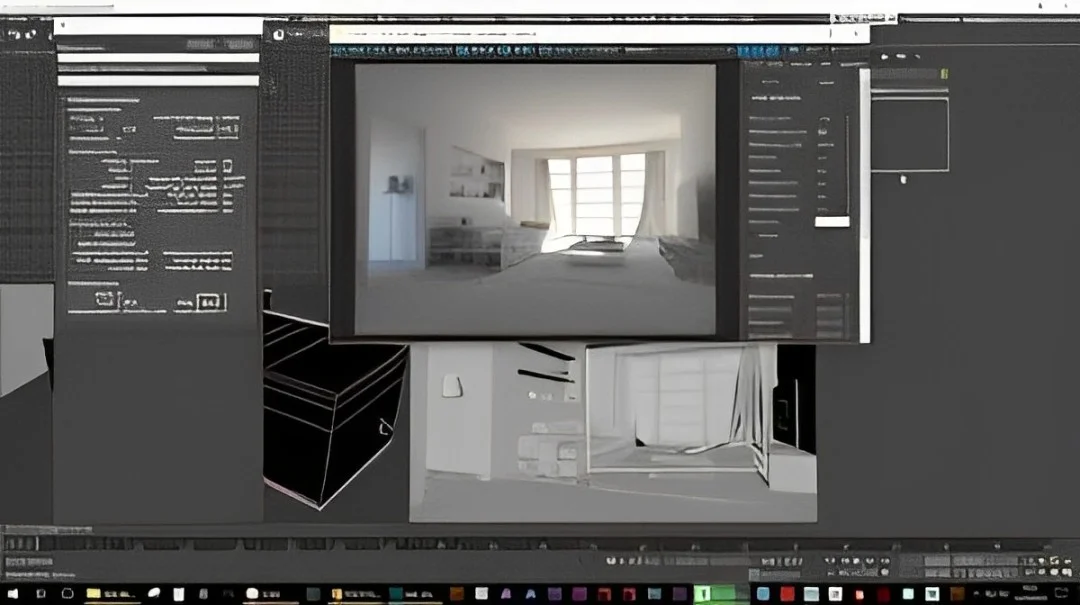Click the small green indicator in right panel
The width and height of the screenshot is (1080, 605).
point(944,73)
